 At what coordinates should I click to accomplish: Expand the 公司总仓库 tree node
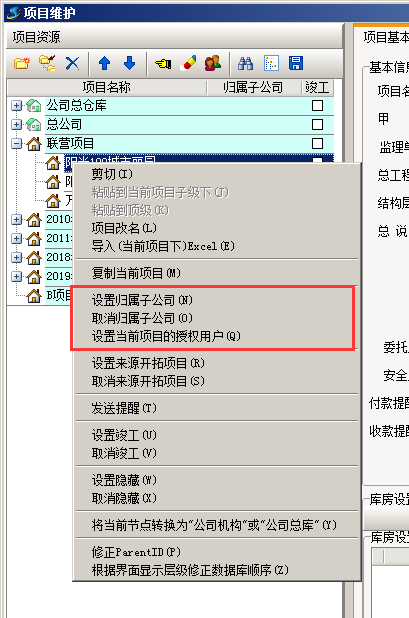pyautogui.click(x=16, y=106)
